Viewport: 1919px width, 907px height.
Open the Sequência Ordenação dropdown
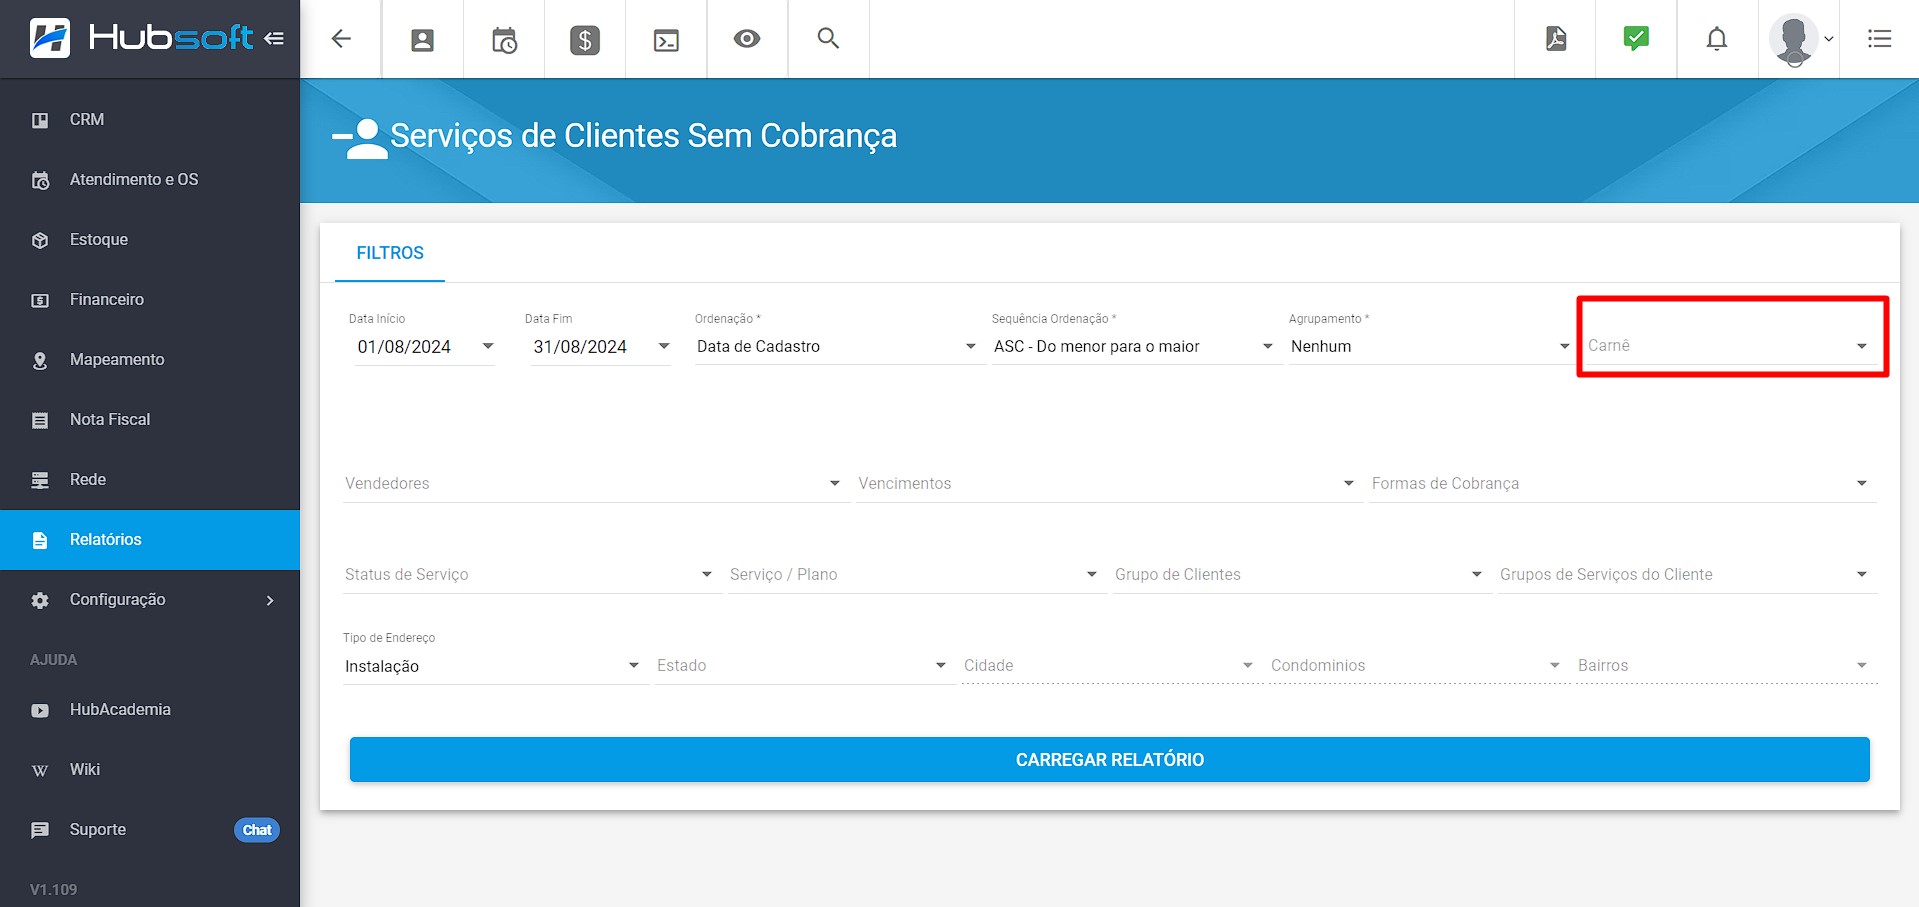tap(1135, 346)
